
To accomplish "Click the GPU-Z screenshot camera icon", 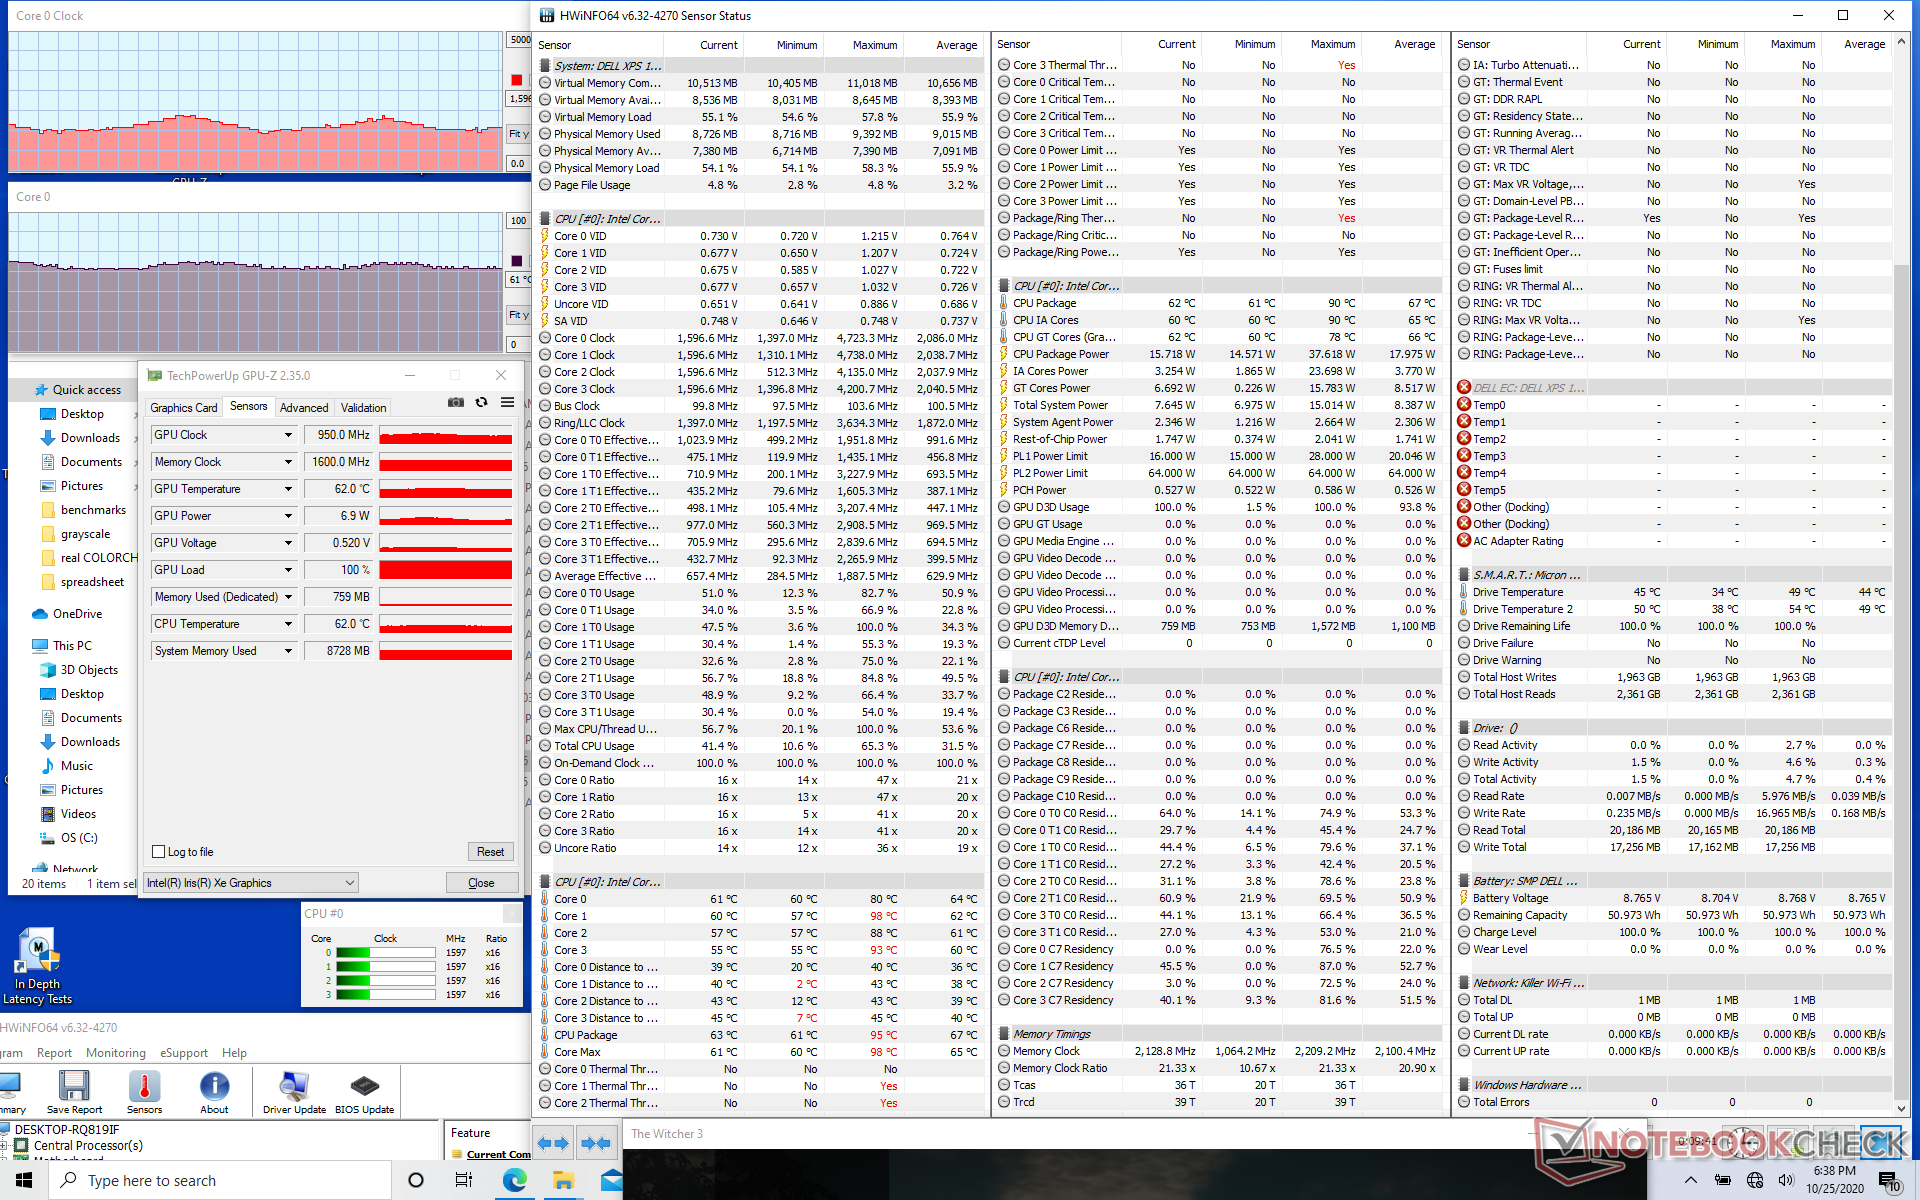I will 456,403.
